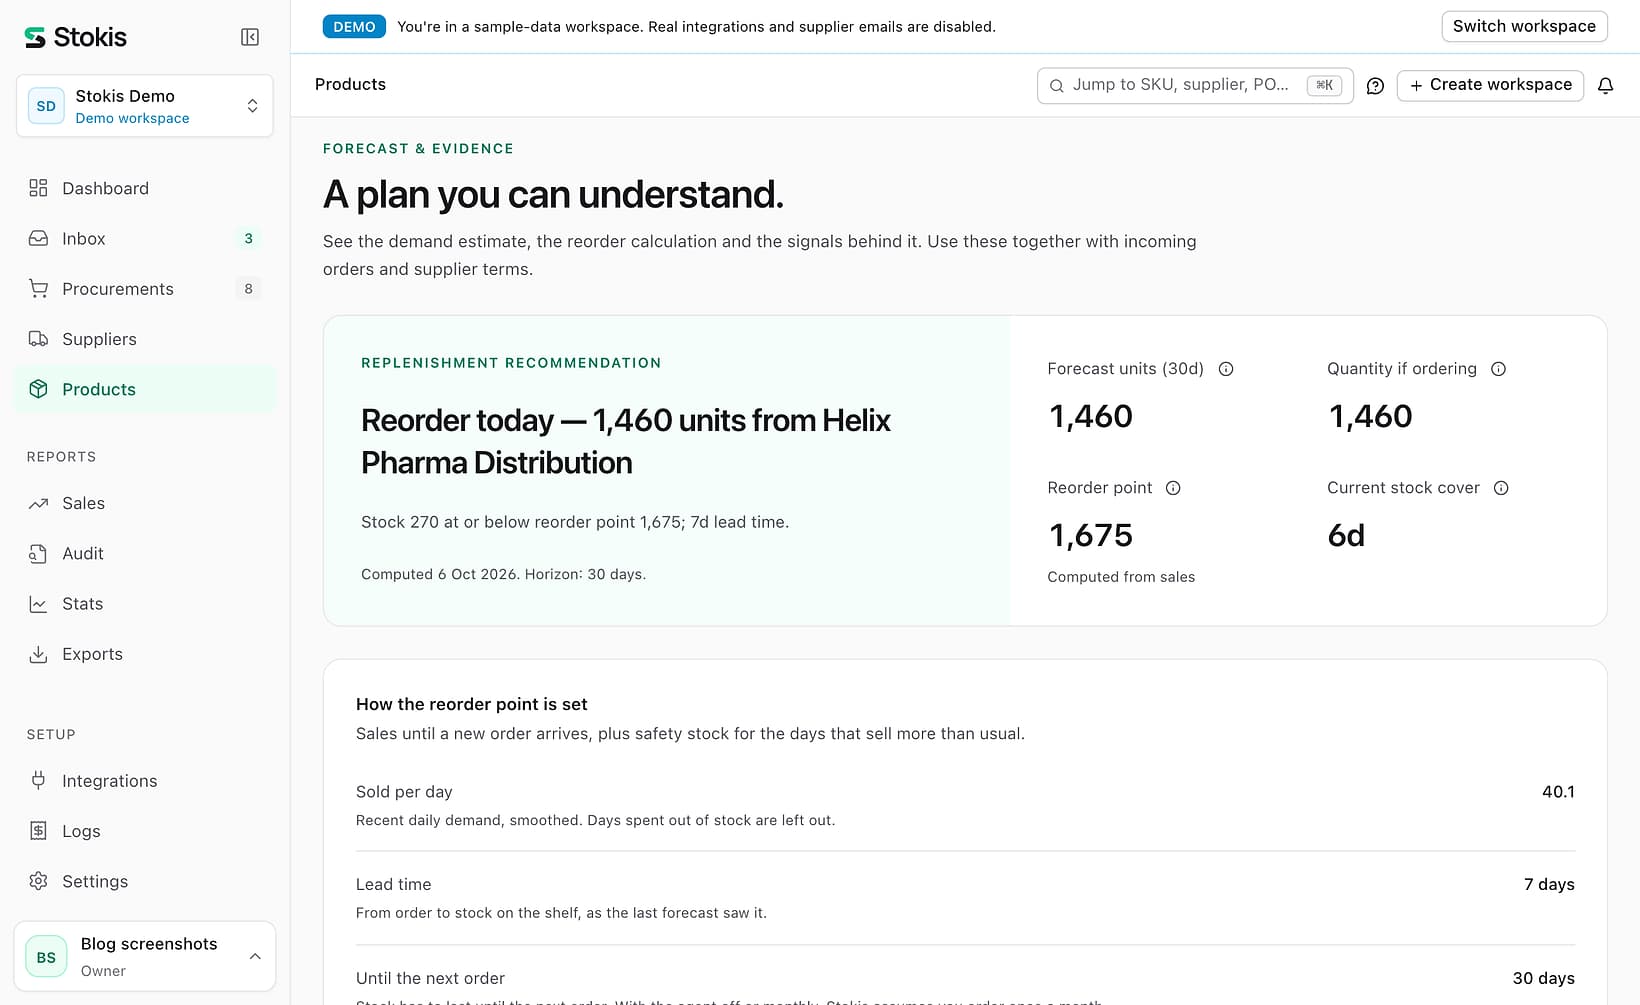Open the help chat icon
The height and width of the screenshot is (1005, 1640).
1375,86
